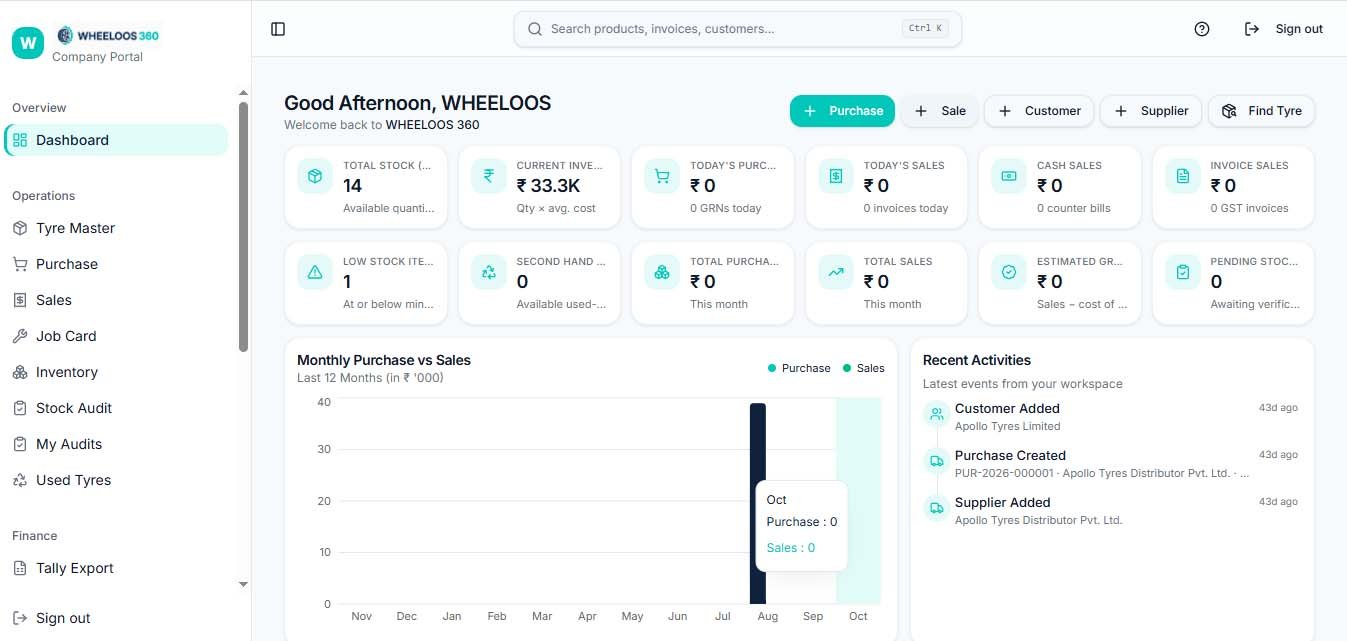Click the Company Portal label
This screenshot has height=641, width=1347.
tap(97, 57)
